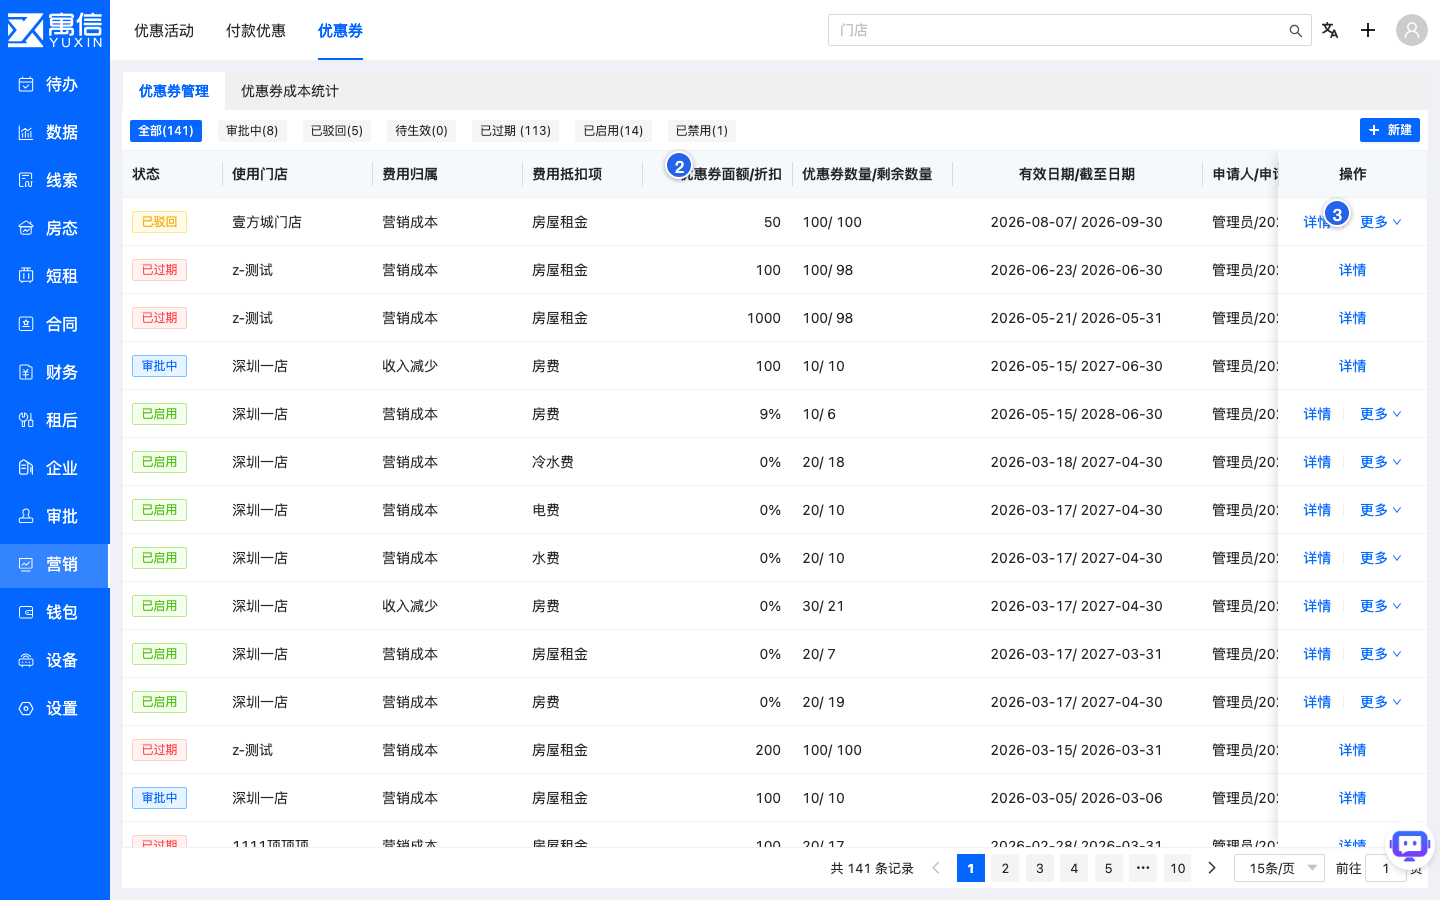The image size is (1440, 900).
Task: Expand 更多 for the 20/ 19 row
Action: pos(1380,702)
